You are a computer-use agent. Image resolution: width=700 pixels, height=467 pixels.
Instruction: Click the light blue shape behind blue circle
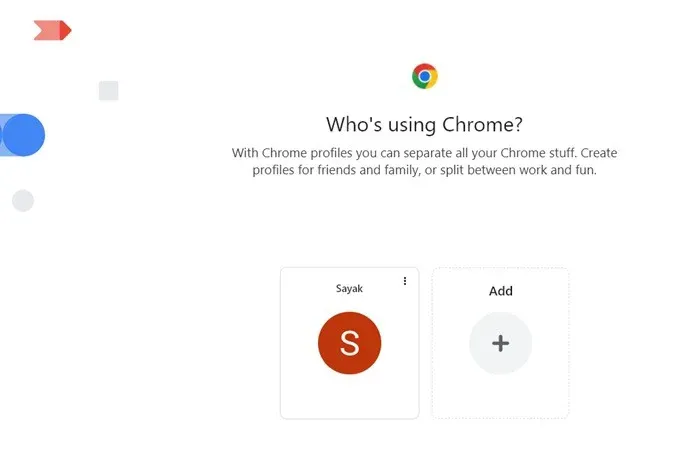pos(3,135)
